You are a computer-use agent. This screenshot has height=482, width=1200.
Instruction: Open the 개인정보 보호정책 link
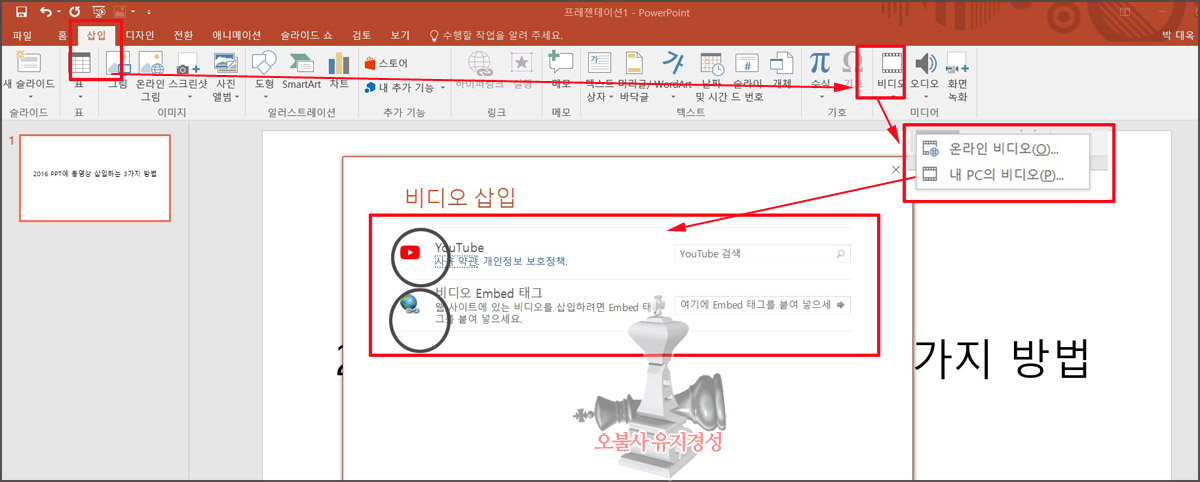(x=524, y=261)
